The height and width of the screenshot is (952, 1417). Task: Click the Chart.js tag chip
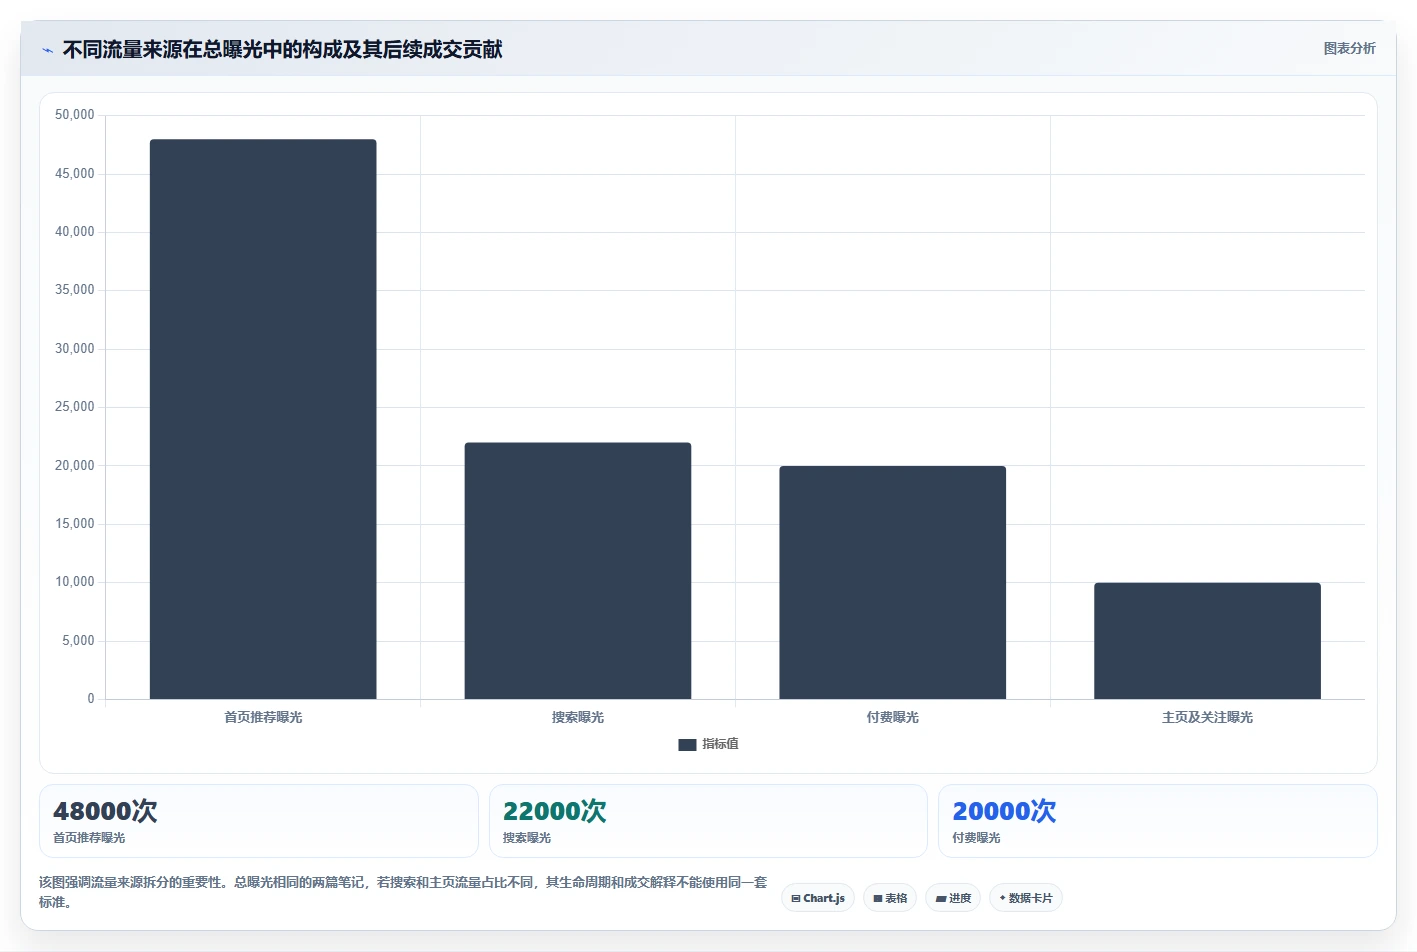point(818,898)
